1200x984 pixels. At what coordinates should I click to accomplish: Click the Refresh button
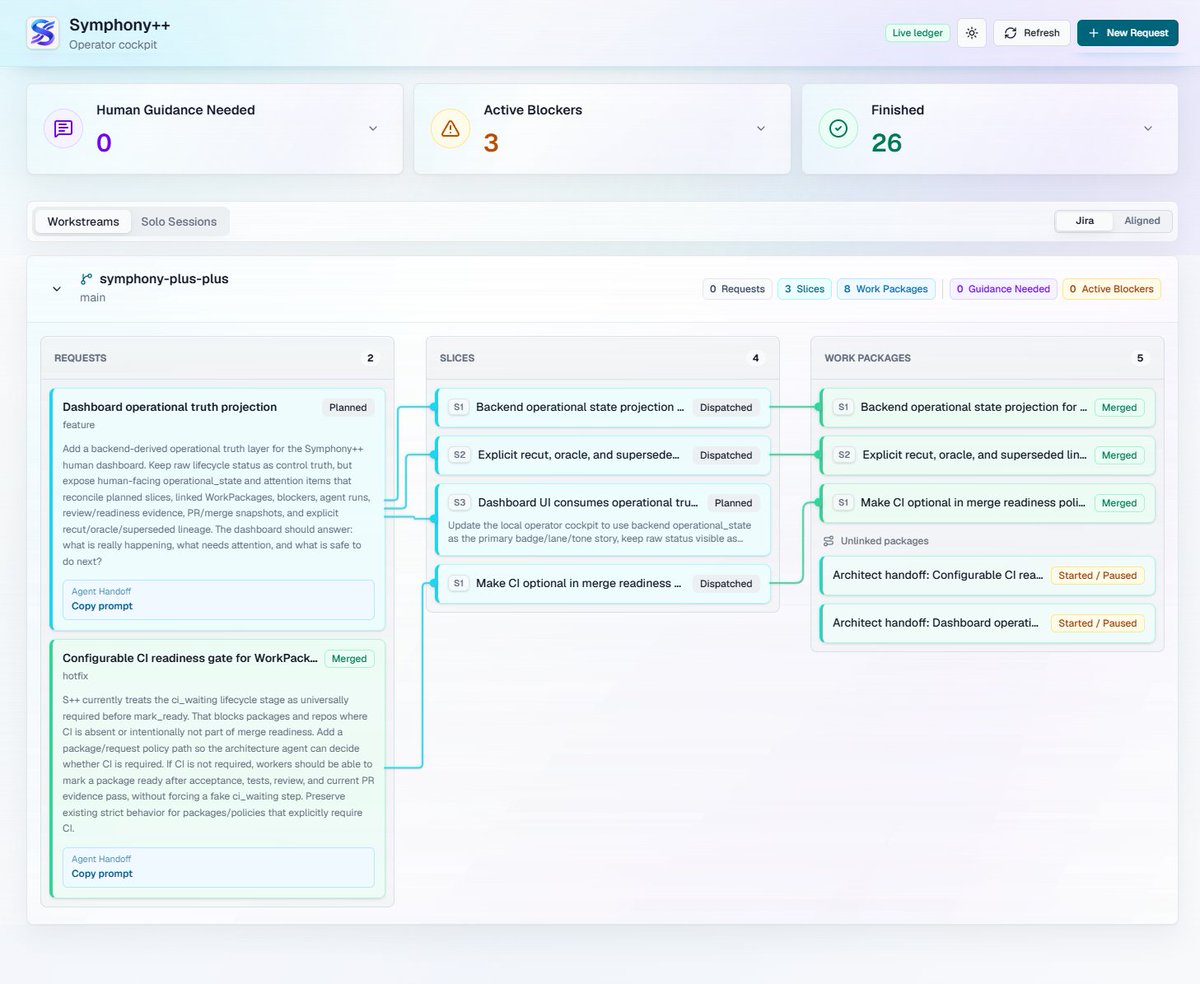coord(1031,33)
